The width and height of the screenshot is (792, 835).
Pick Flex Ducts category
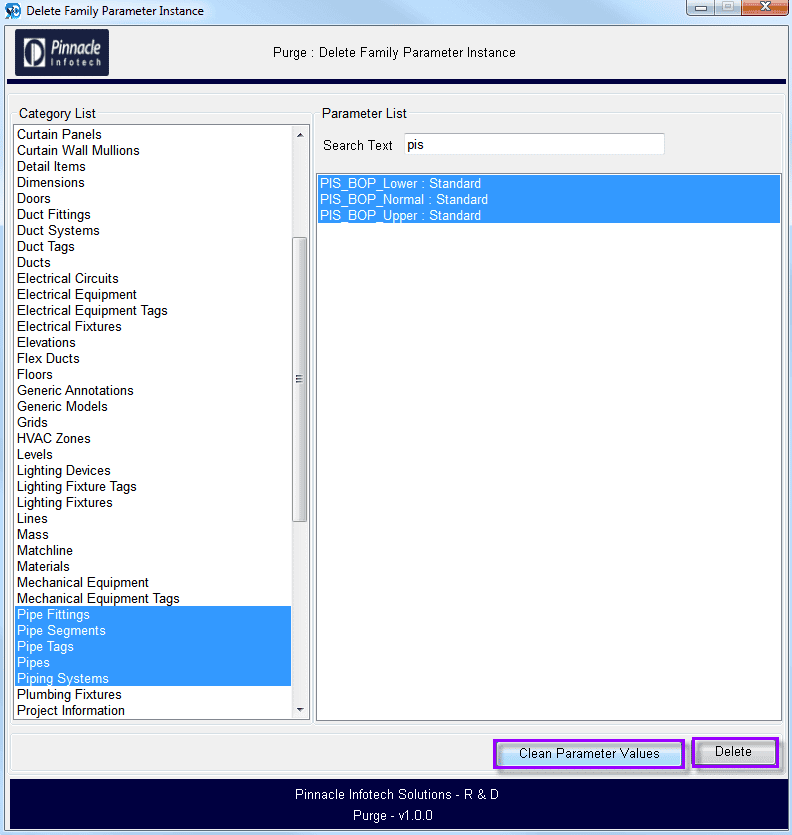[x=153, y=358]
